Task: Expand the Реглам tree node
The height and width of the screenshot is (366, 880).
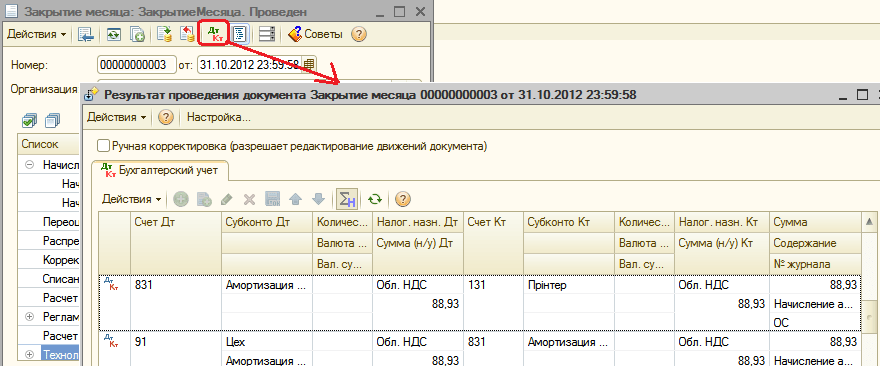Action: [30, 317]
